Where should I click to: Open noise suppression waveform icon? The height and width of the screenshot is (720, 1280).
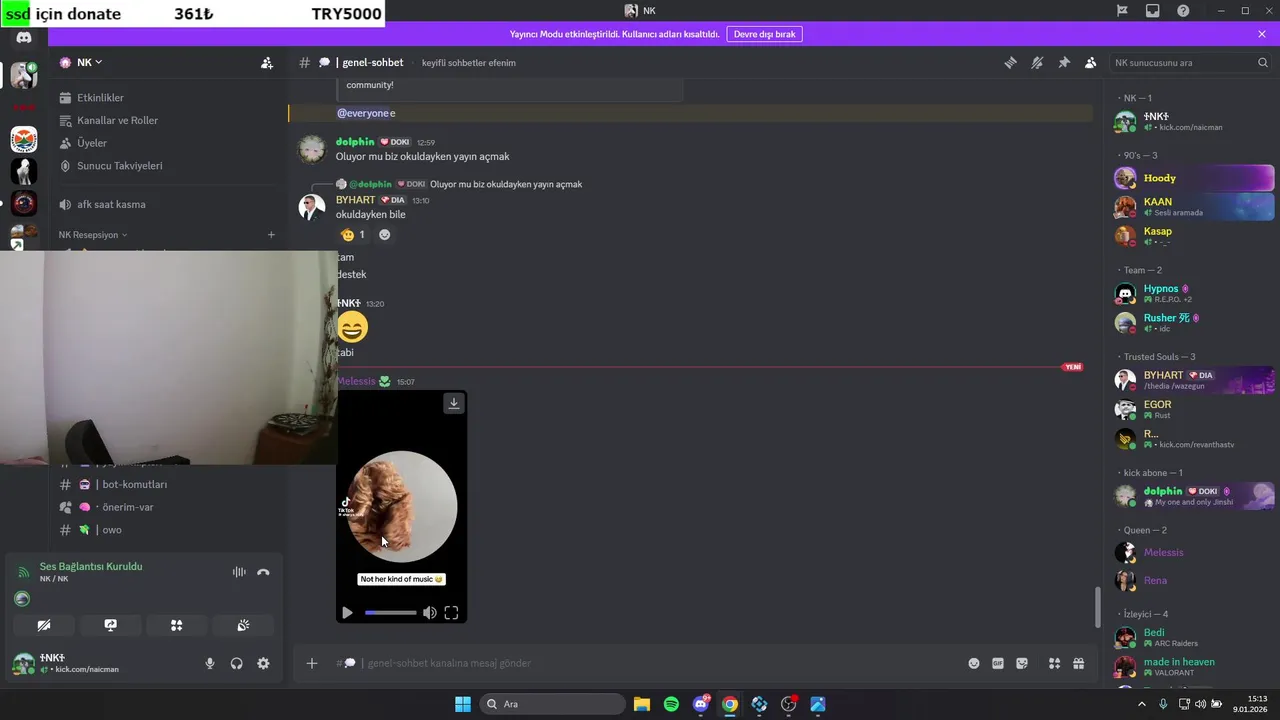click(x=239, y=572)
